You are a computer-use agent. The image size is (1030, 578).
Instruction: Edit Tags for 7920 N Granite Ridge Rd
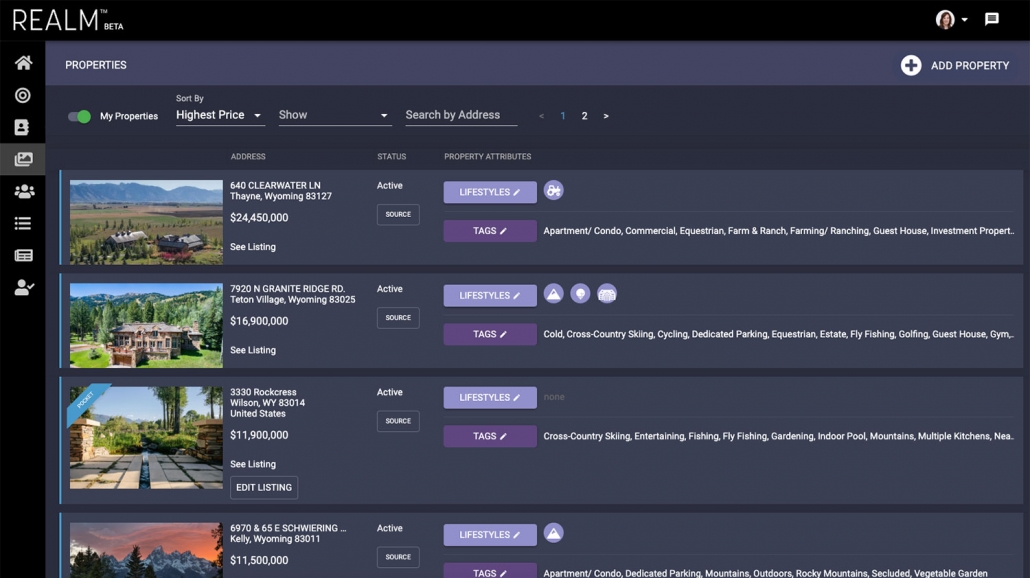pos(490,334)
